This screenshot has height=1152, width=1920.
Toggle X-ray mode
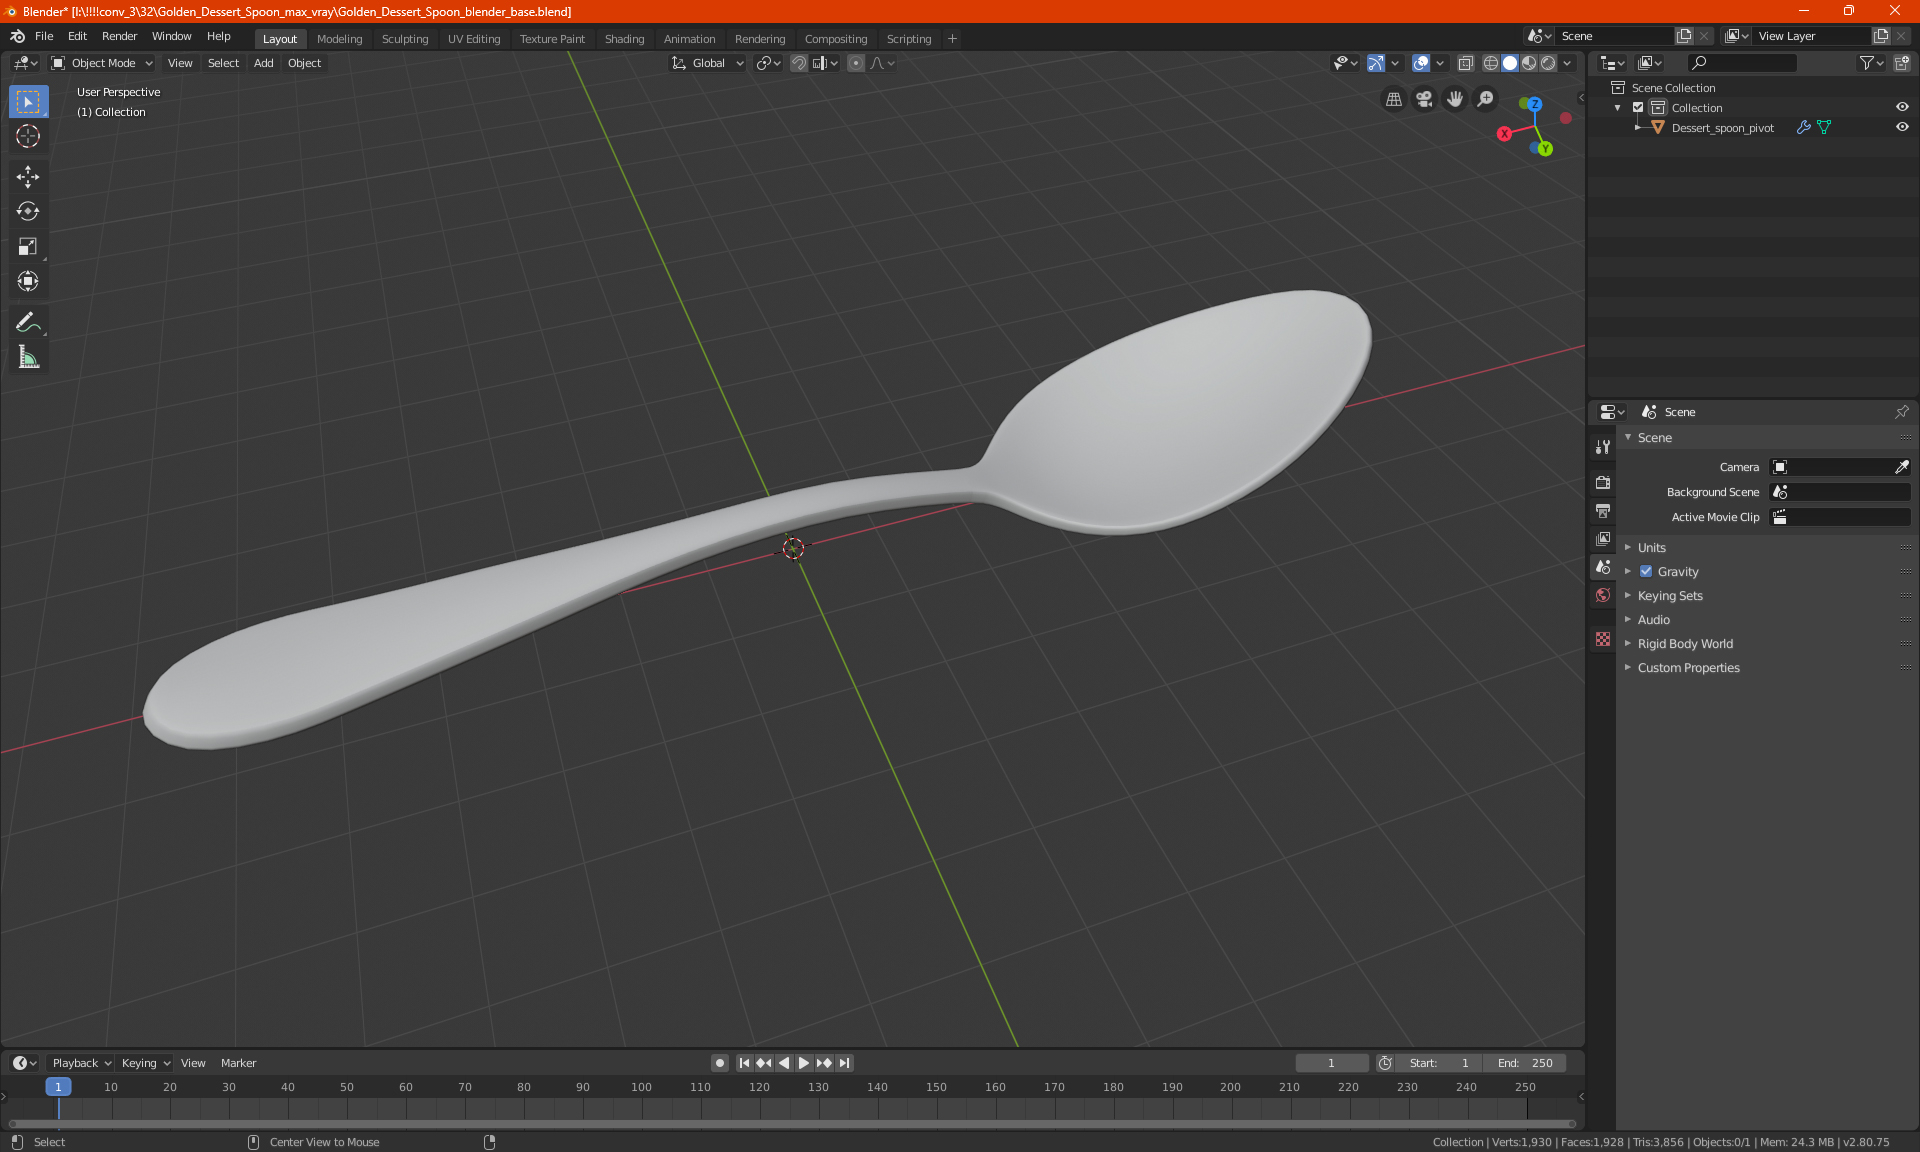[x=1465, y=63]
